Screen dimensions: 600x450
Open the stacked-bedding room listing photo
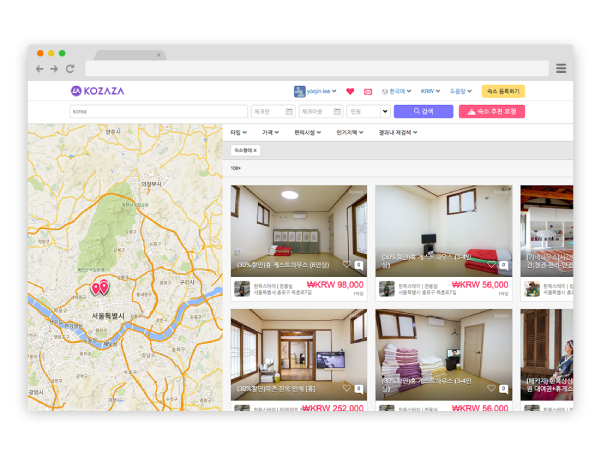coord(443,355)
